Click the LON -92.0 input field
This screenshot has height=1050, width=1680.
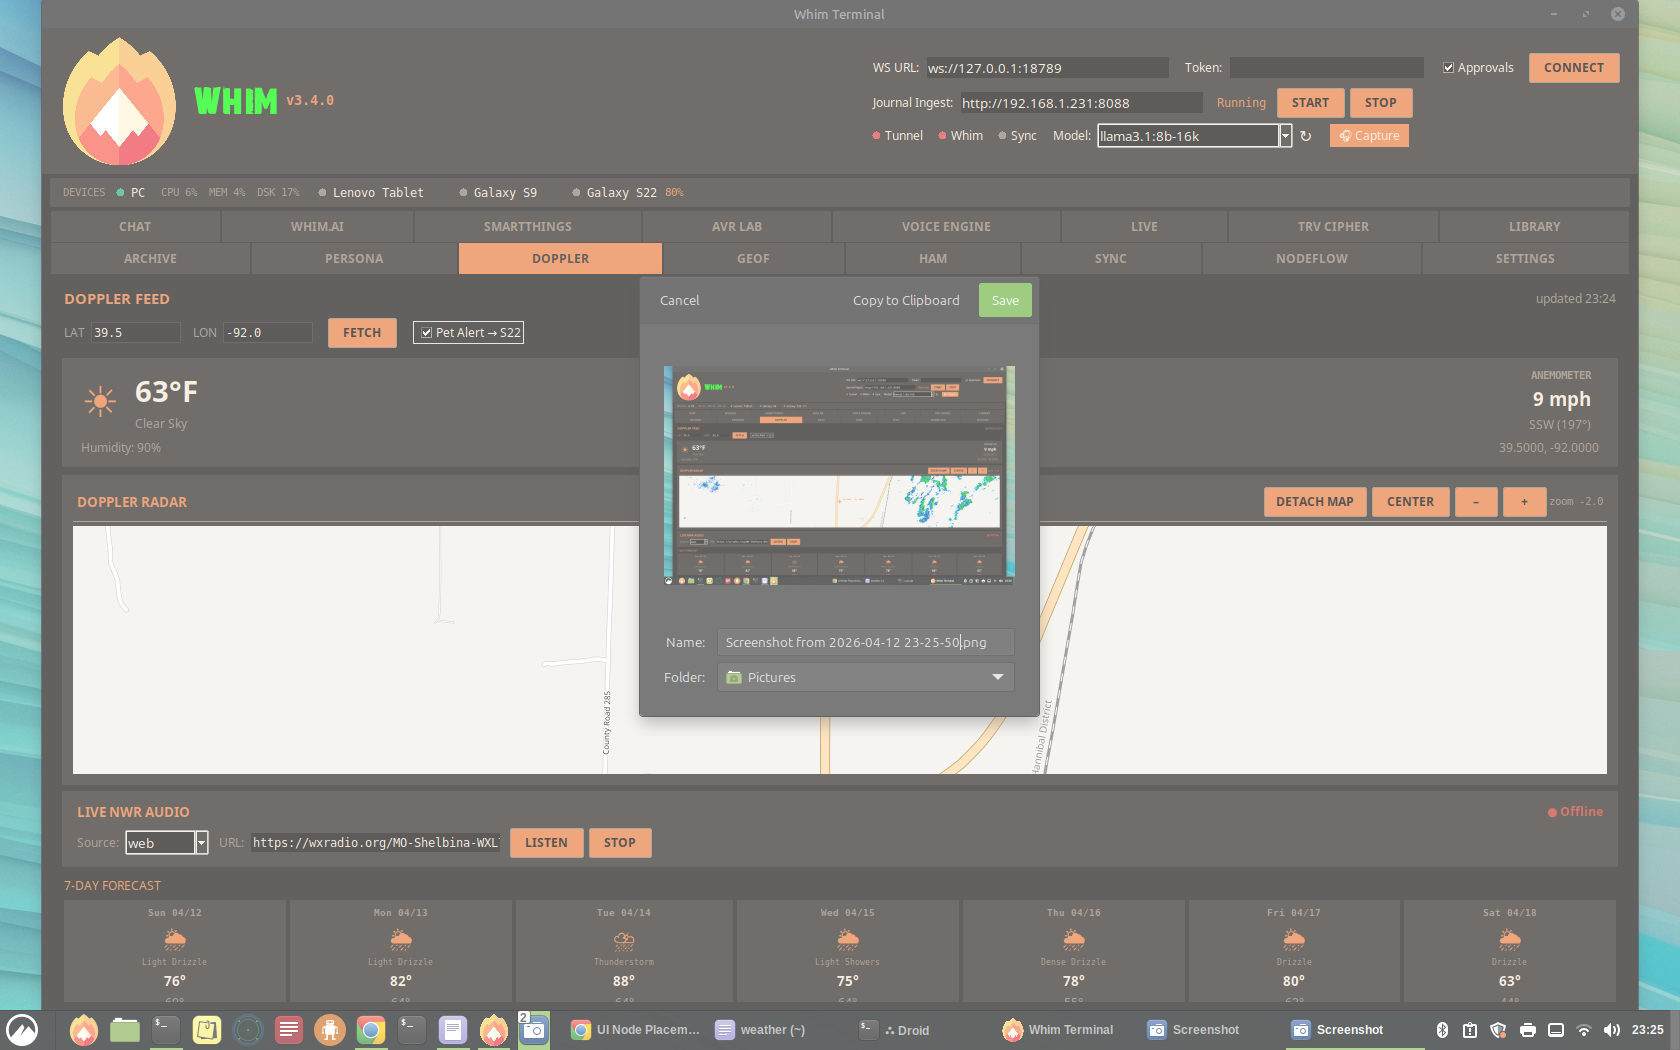268,333
